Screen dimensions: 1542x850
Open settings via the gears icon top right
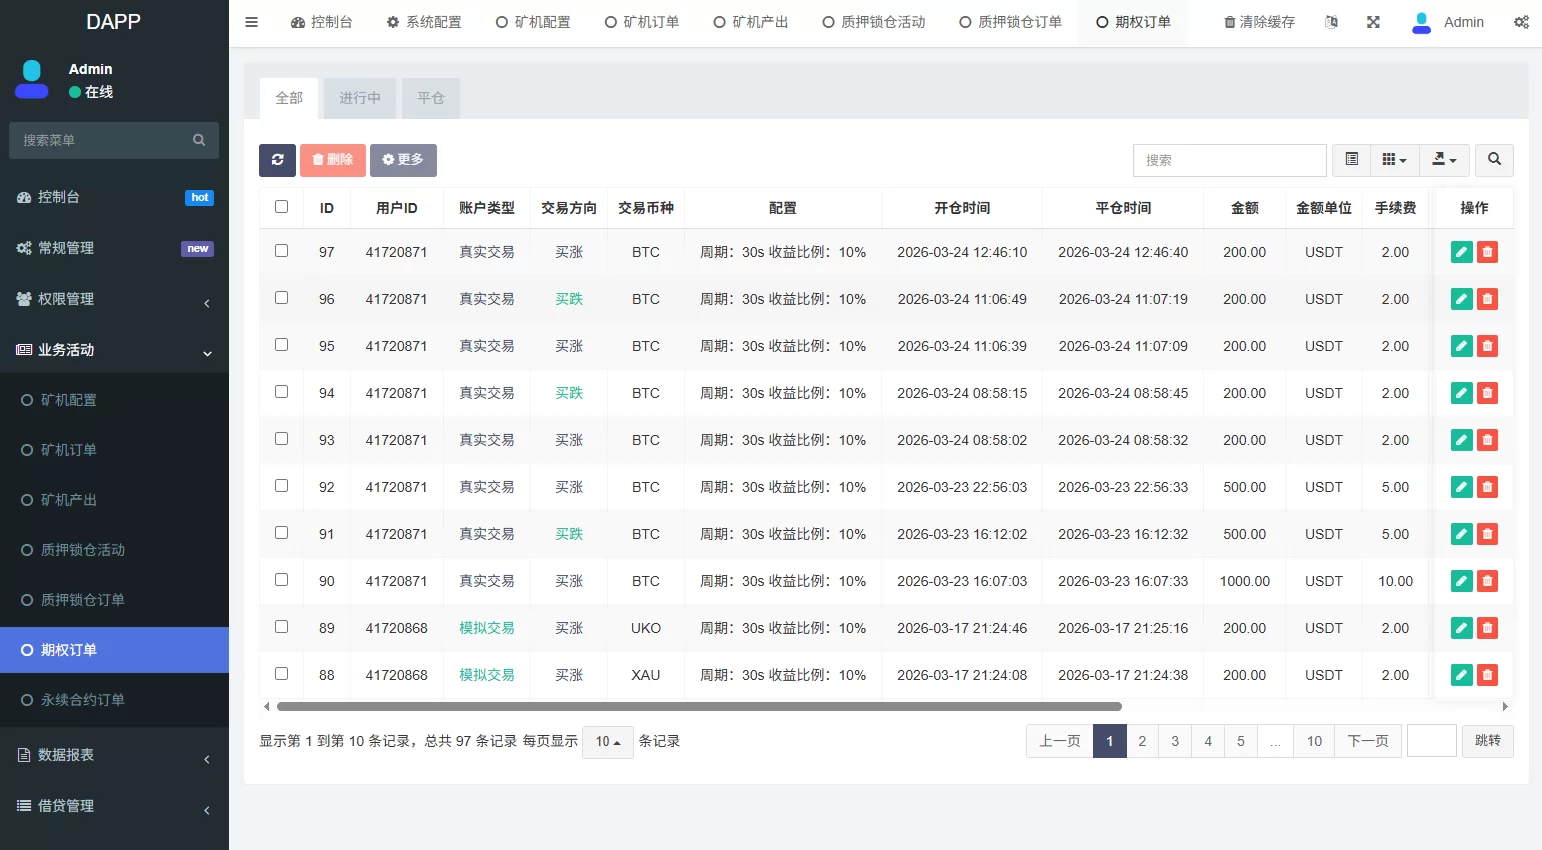coord(1521,21)
